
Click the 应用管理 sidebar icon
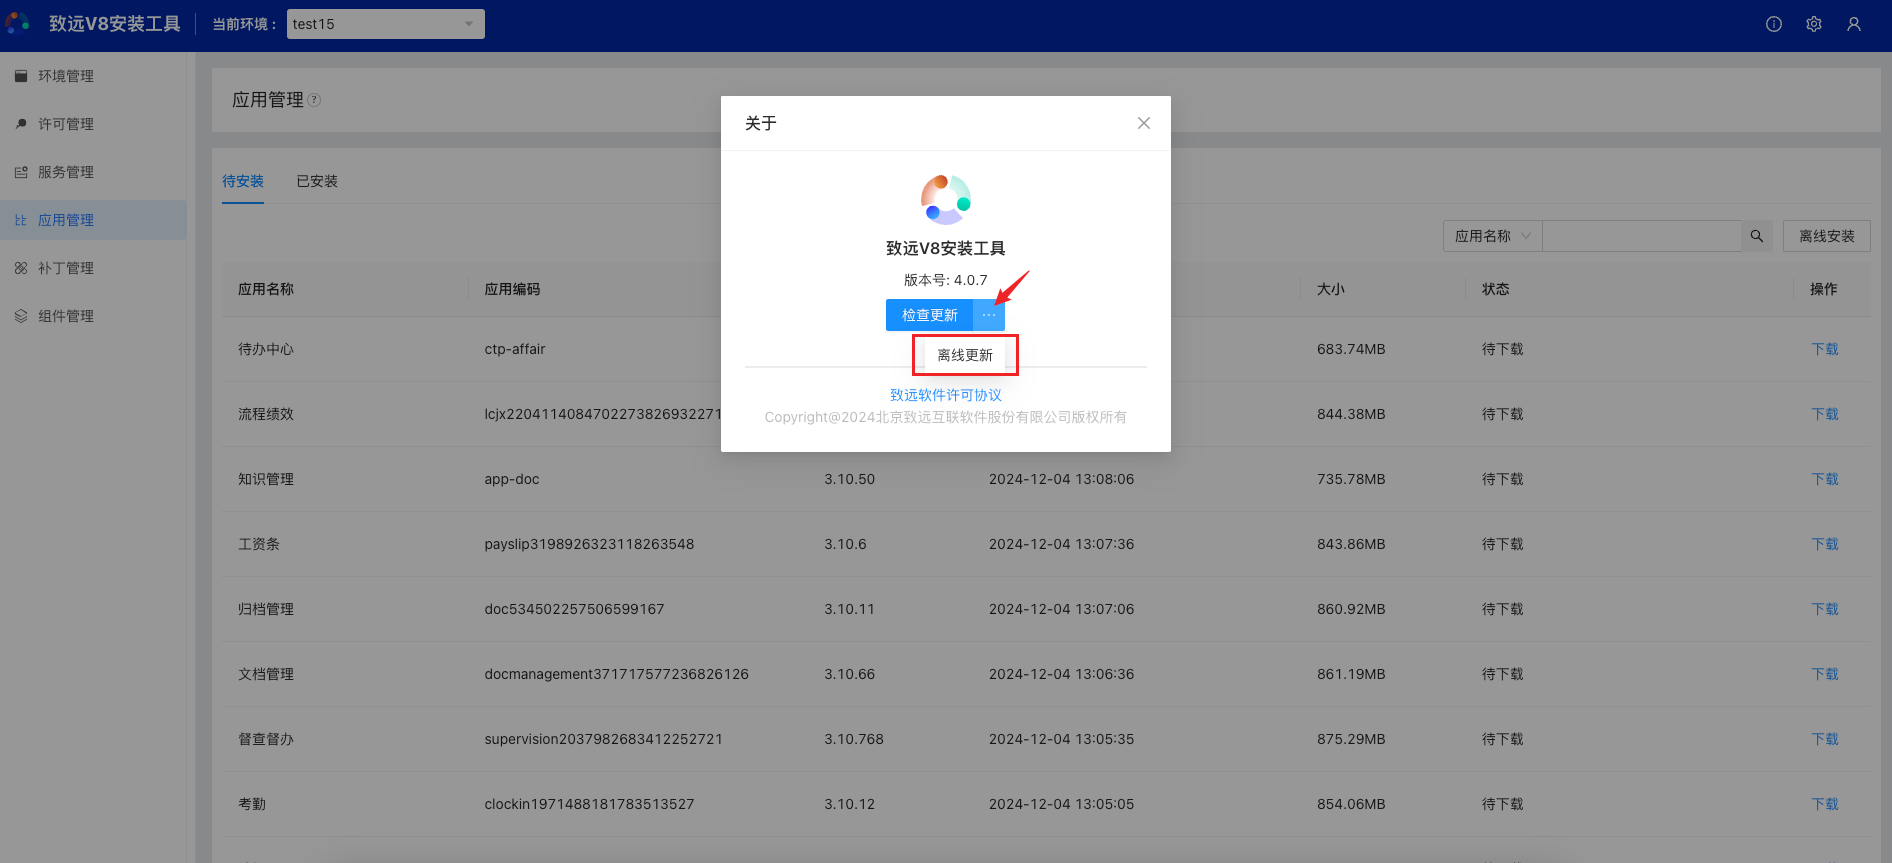click(x=21, y=220)
